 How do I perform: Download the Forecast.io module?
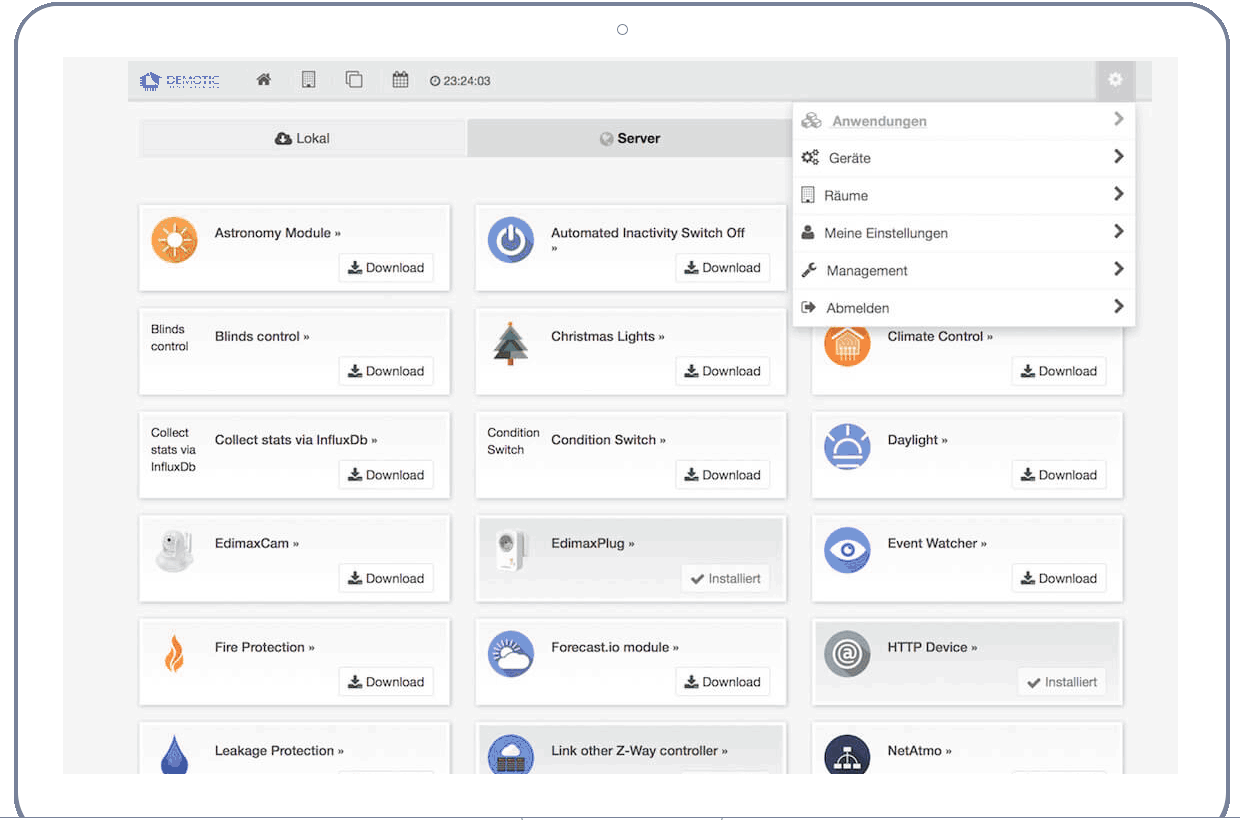click(x=722, y=682)
